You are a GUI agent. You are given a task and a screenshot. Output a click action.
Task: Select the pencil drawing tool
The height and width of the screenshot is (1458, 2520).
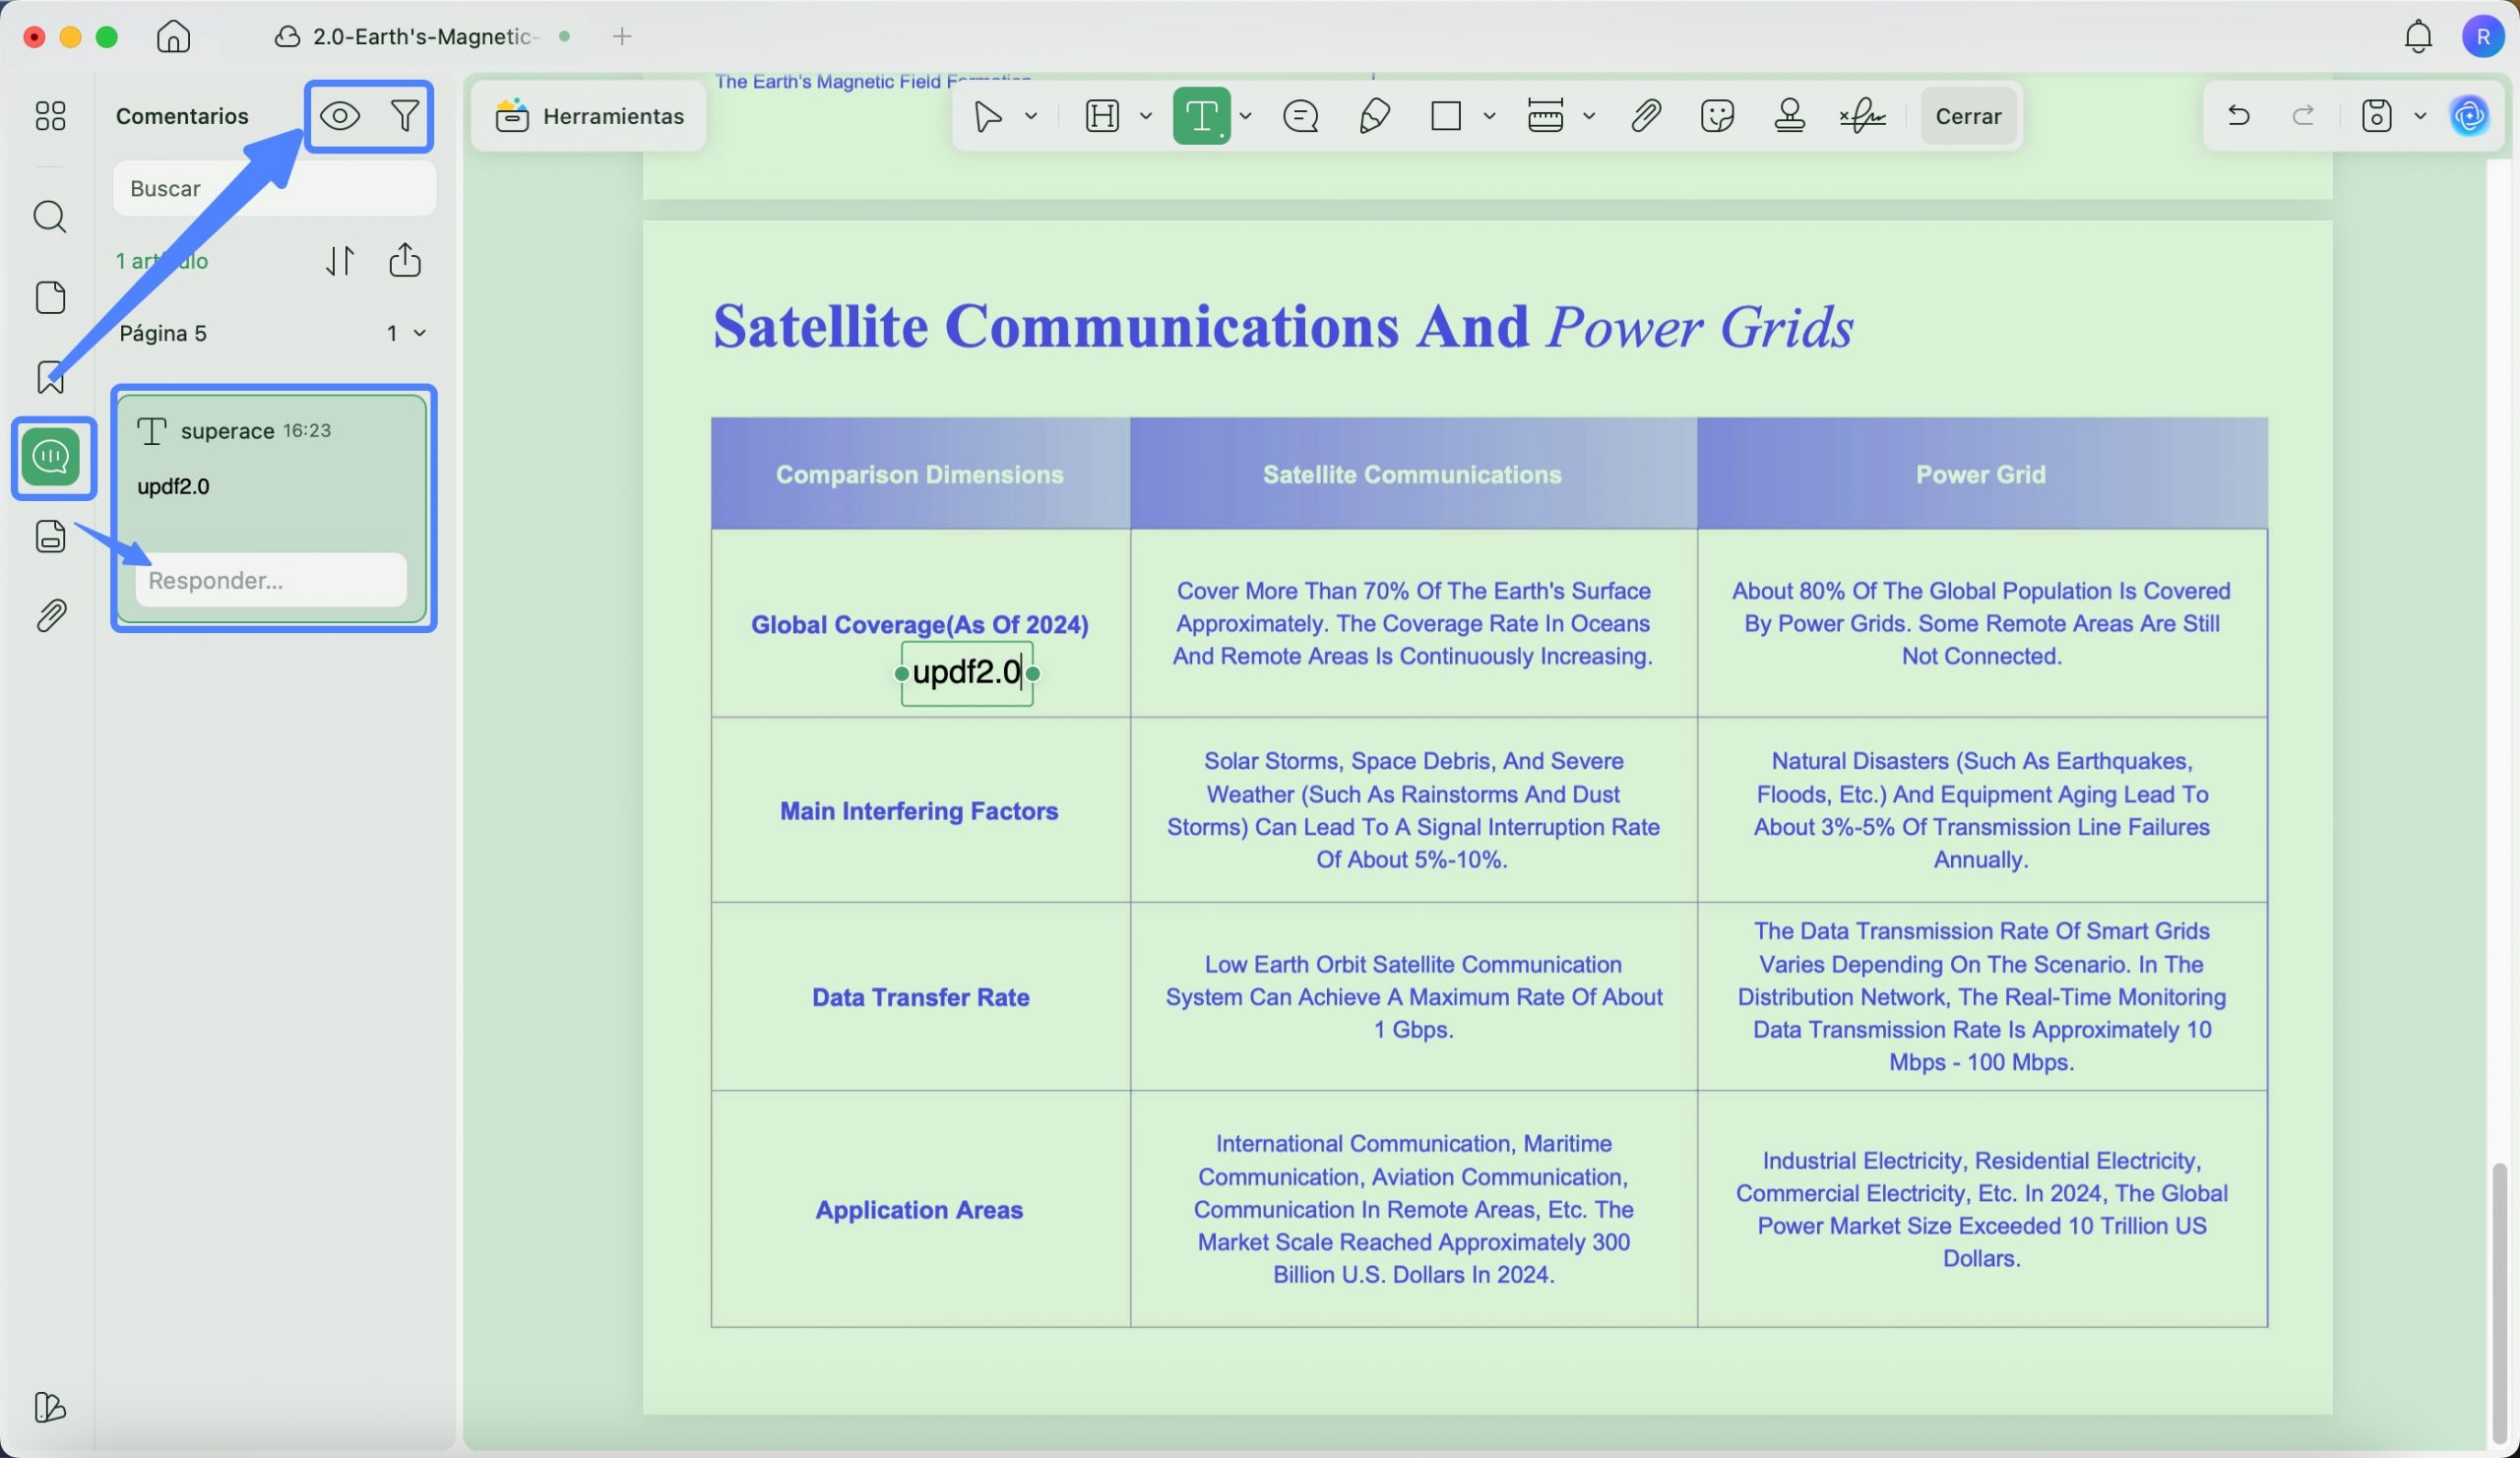click(1375, 117)
